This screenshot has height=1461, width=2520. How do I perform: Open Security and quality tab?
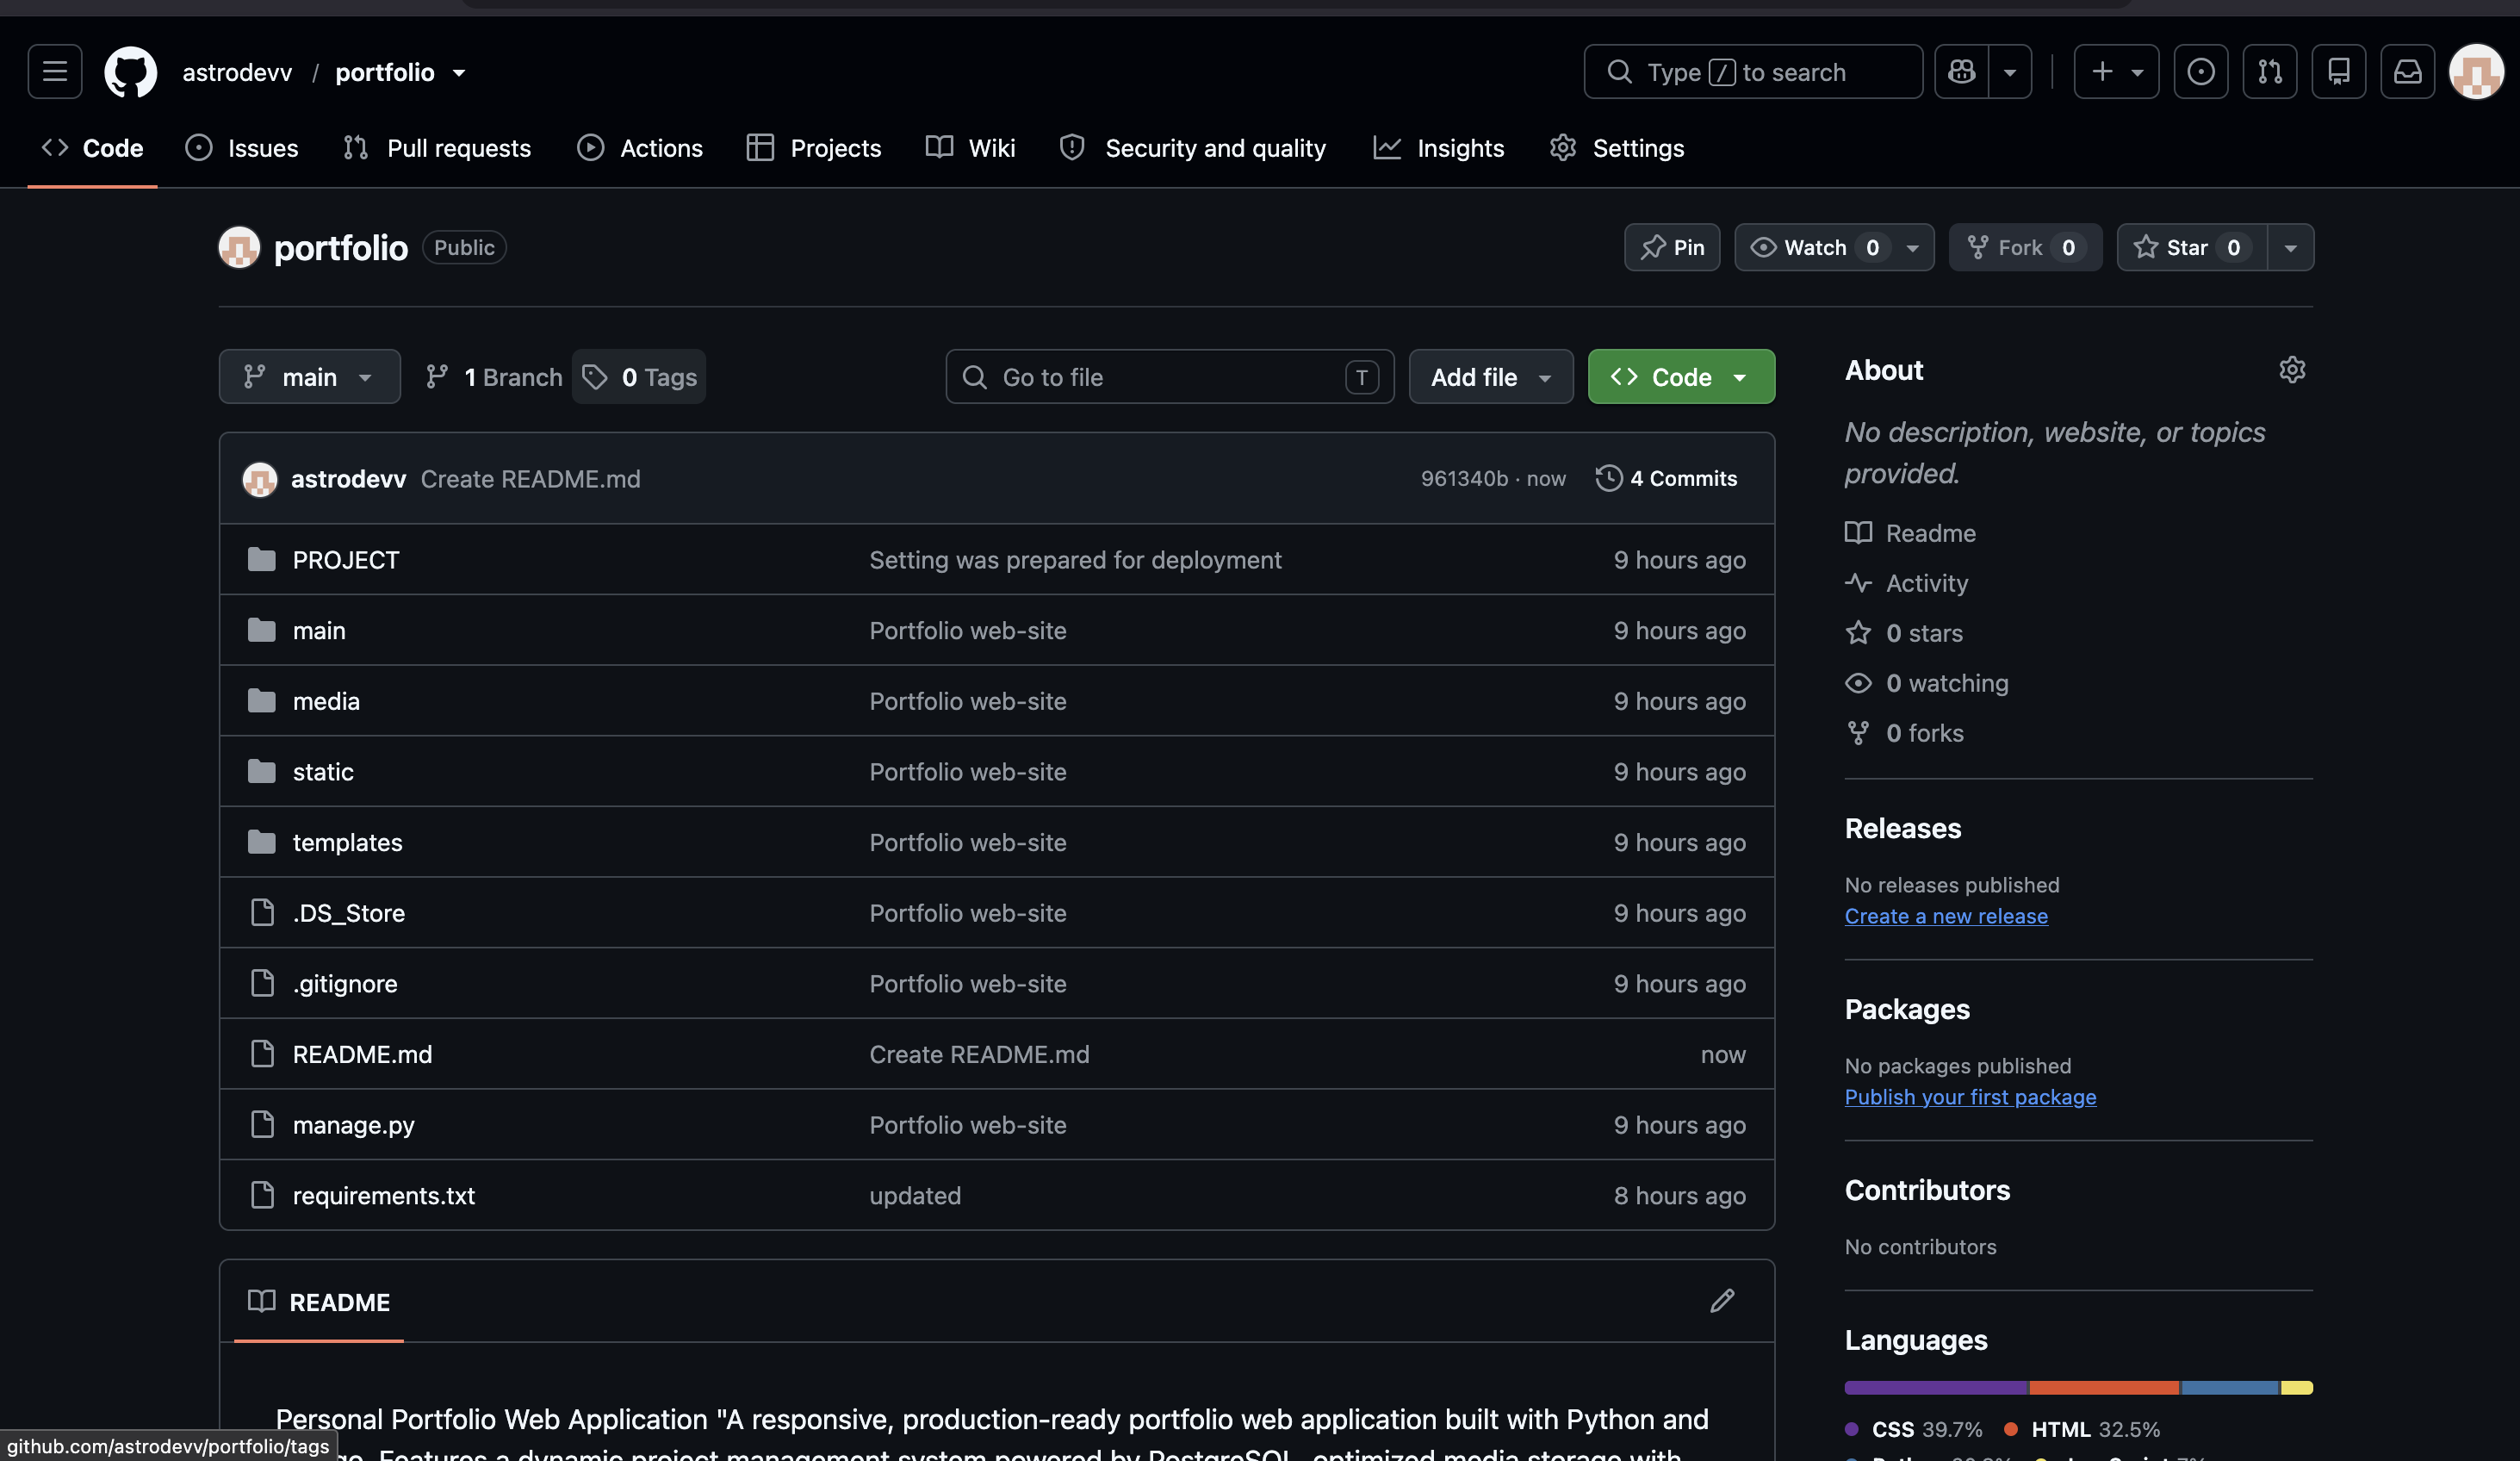pos(1193,148)
